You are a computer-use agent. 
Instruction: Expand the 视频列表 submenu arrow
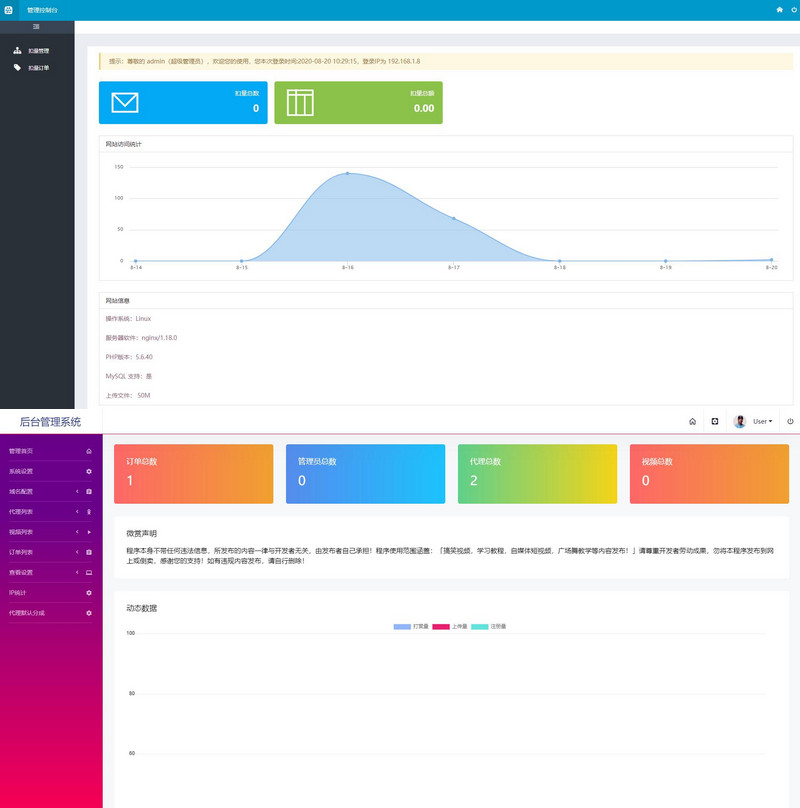click(x=77, y=532)
